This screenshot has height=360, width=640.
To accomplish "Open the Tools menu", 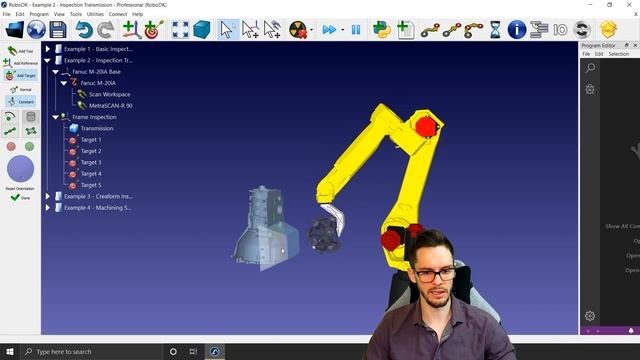I will [76, 14].
